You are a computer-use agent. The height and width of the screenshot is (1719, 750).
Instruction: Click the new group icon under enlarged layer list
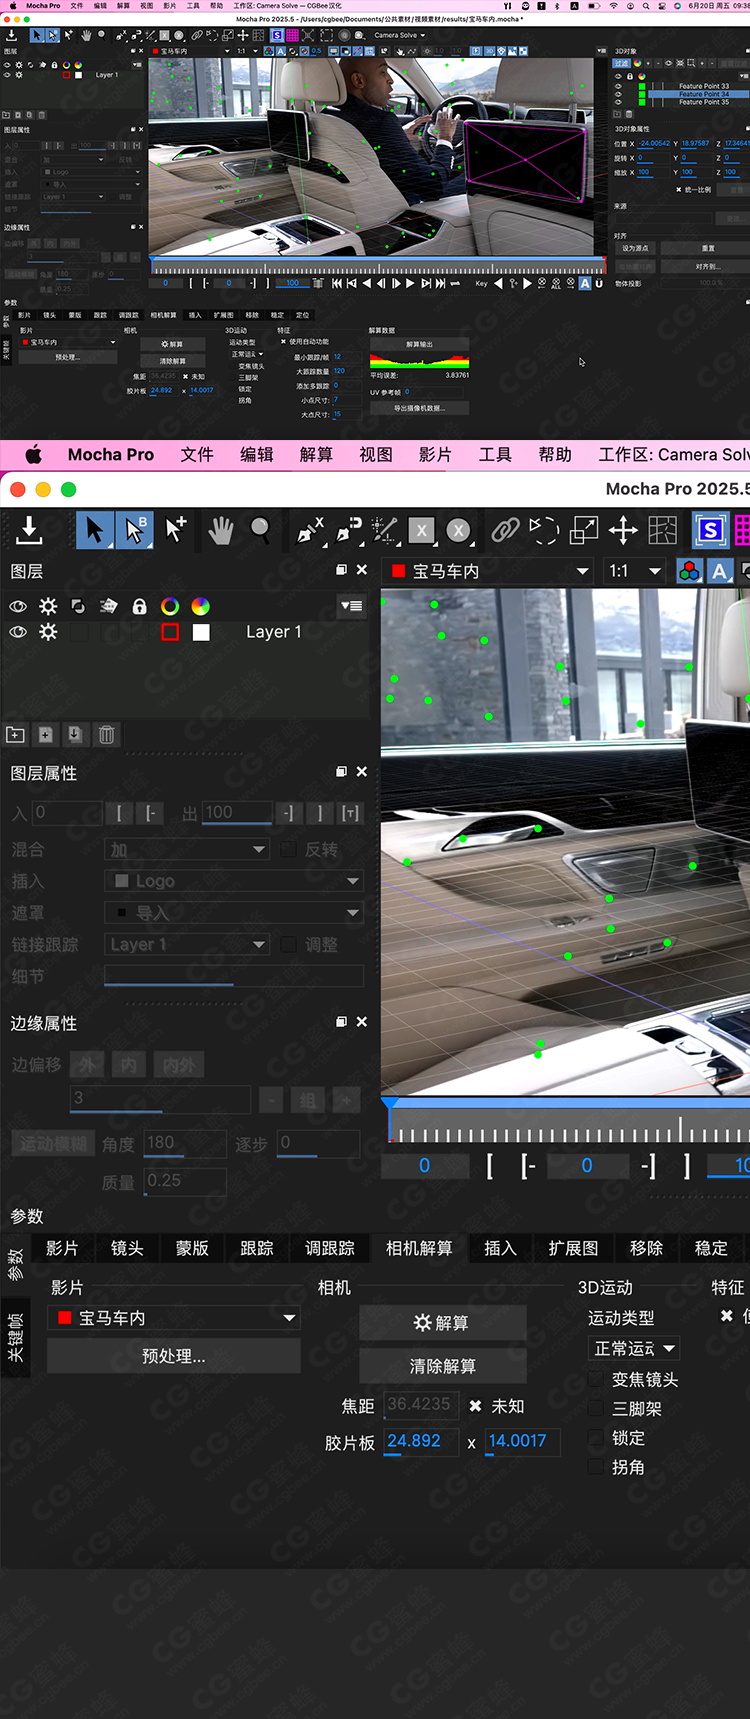click(x=15, y=735)
